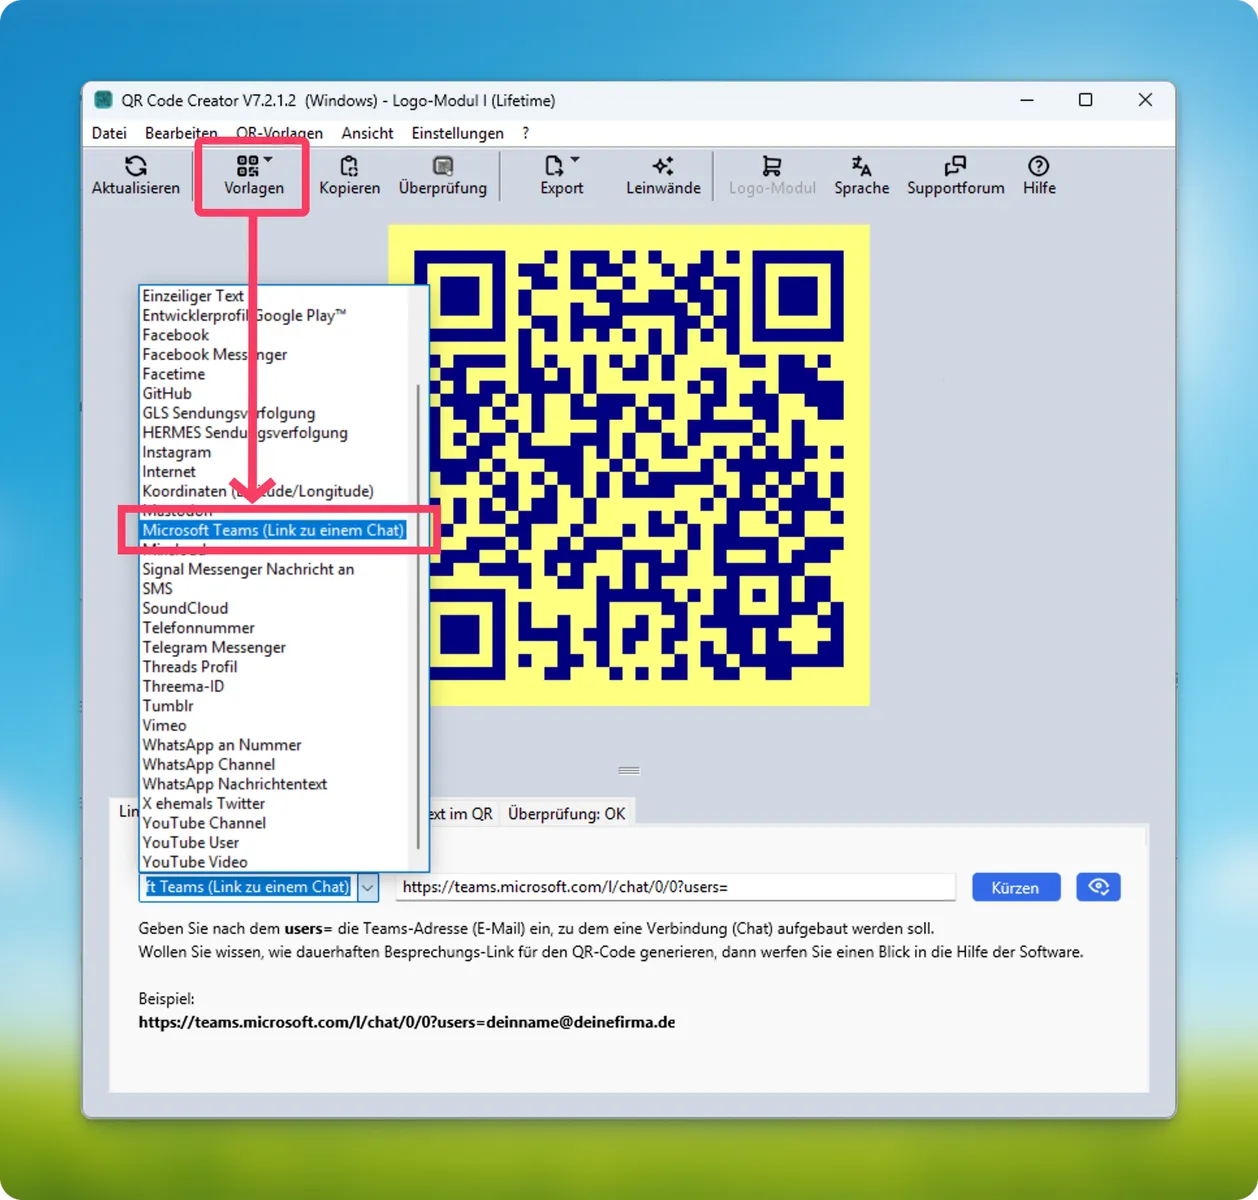1258x1200 pixels.
Task: Toggle the eye preview button
Action: [1098, 887]
